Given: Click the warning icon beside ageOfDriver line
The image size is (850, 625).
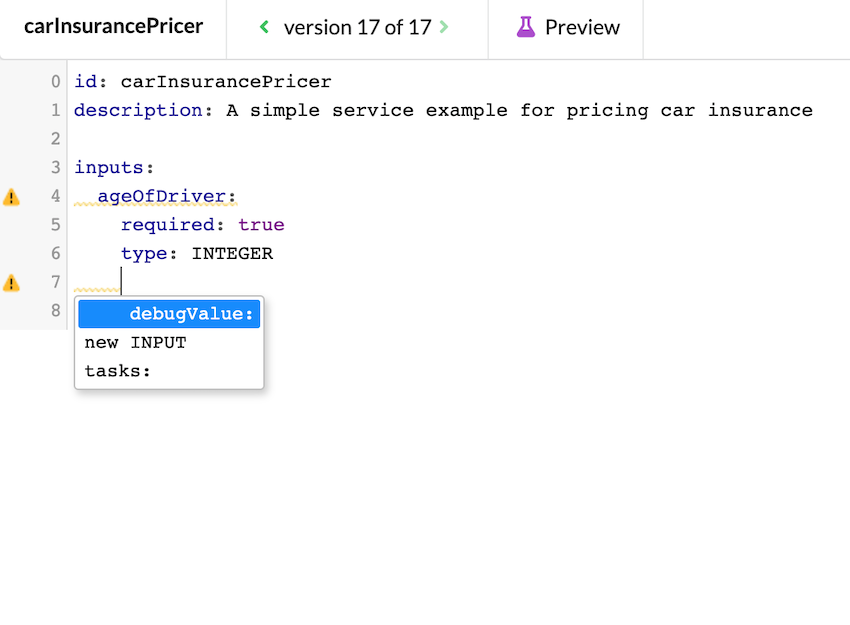Looking at the screenshot, I should 12,196.
